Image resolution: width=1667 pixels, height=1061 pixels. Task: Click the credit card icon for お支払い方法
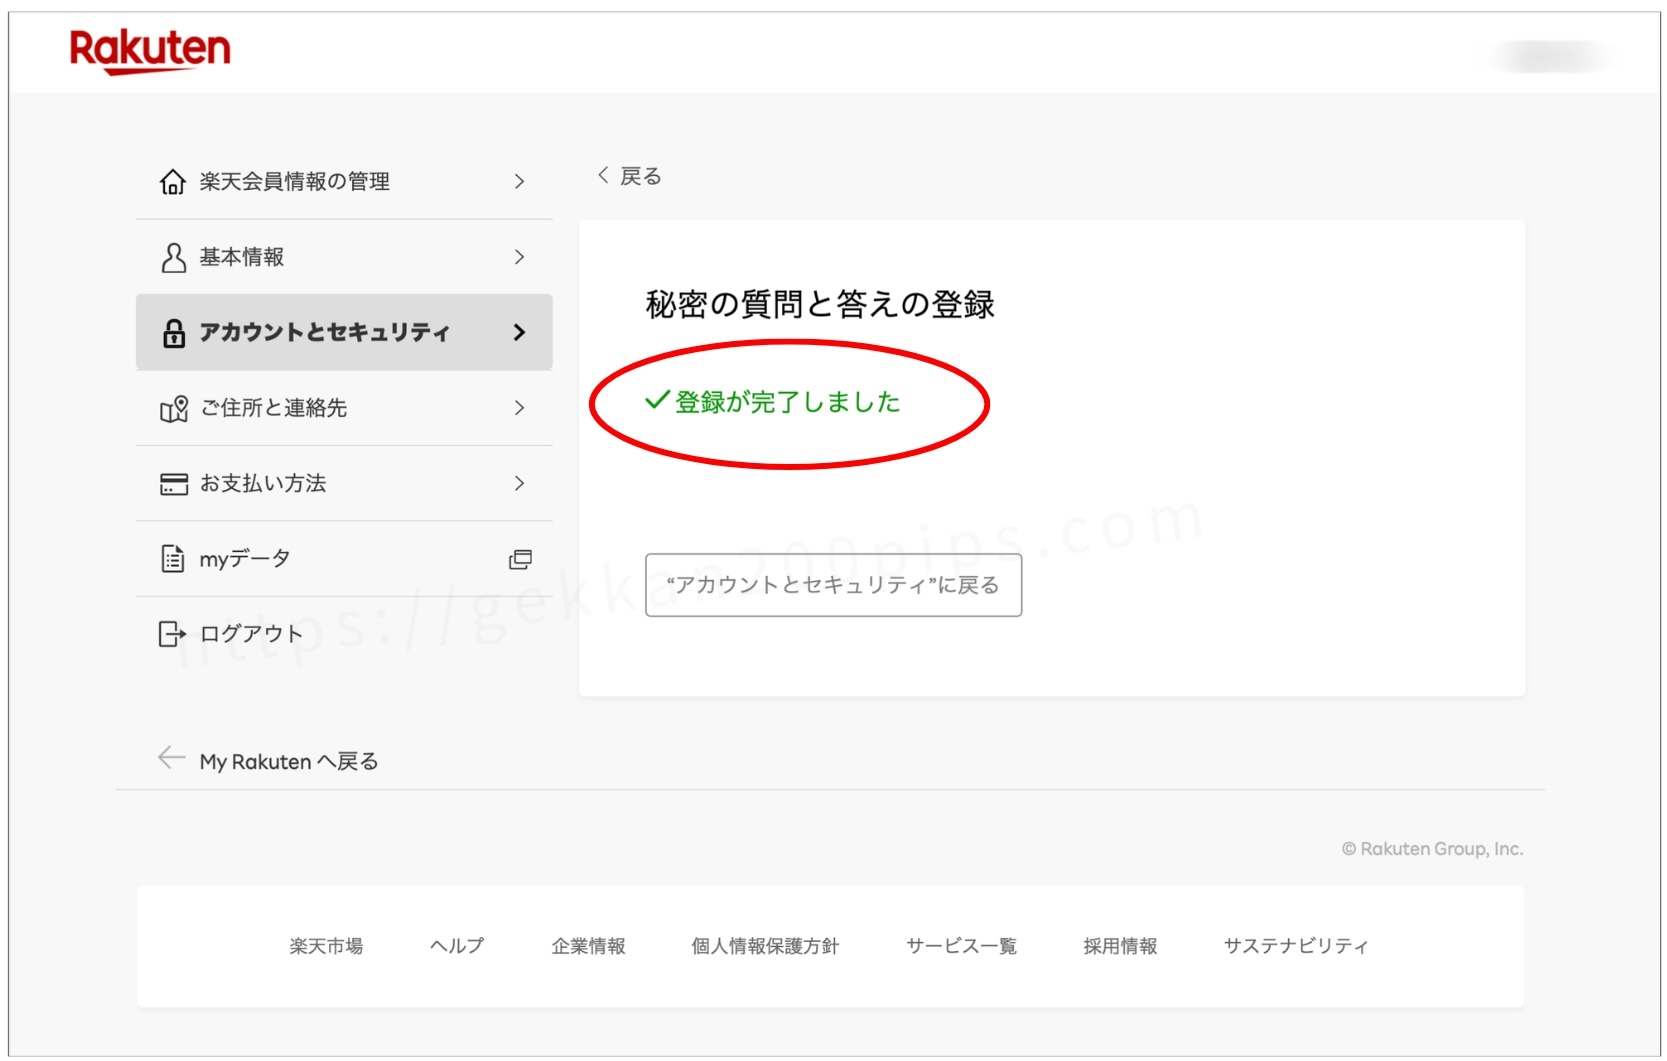(173, 484)
